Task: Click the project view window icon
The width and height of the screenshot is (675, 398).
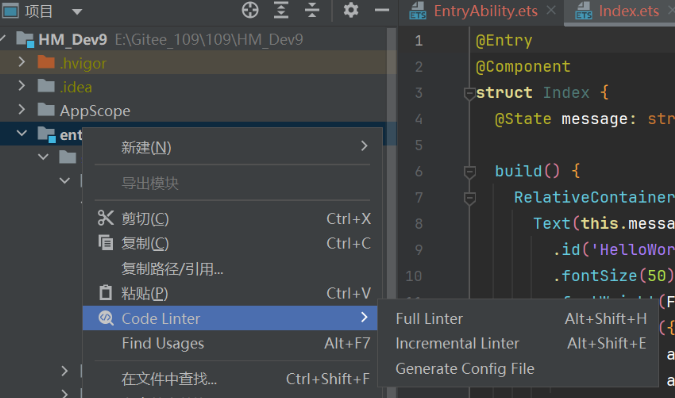Action: [10, 10]
